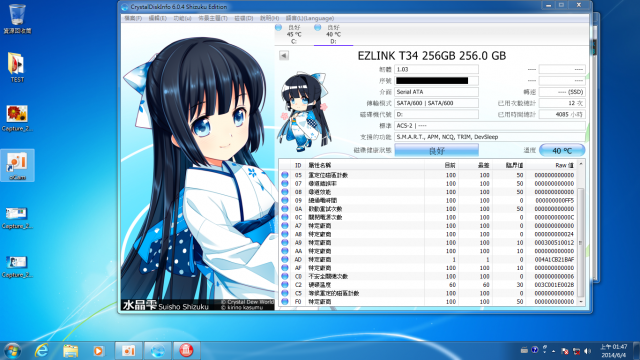Switch to oCam taskbar button
This screenshot has width=640, height=360.
[128, 351]
